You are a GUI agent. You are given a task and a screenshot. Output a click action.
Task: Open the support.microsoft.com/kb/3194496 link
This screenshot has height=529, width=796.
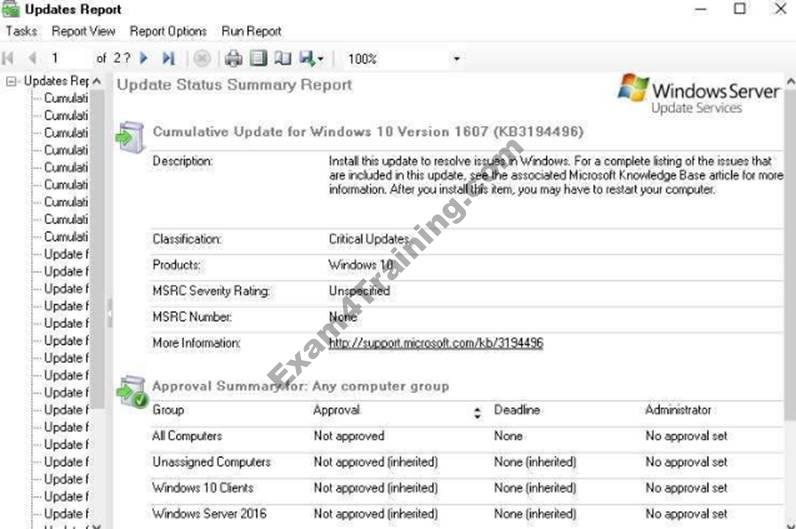pos(436,343)
